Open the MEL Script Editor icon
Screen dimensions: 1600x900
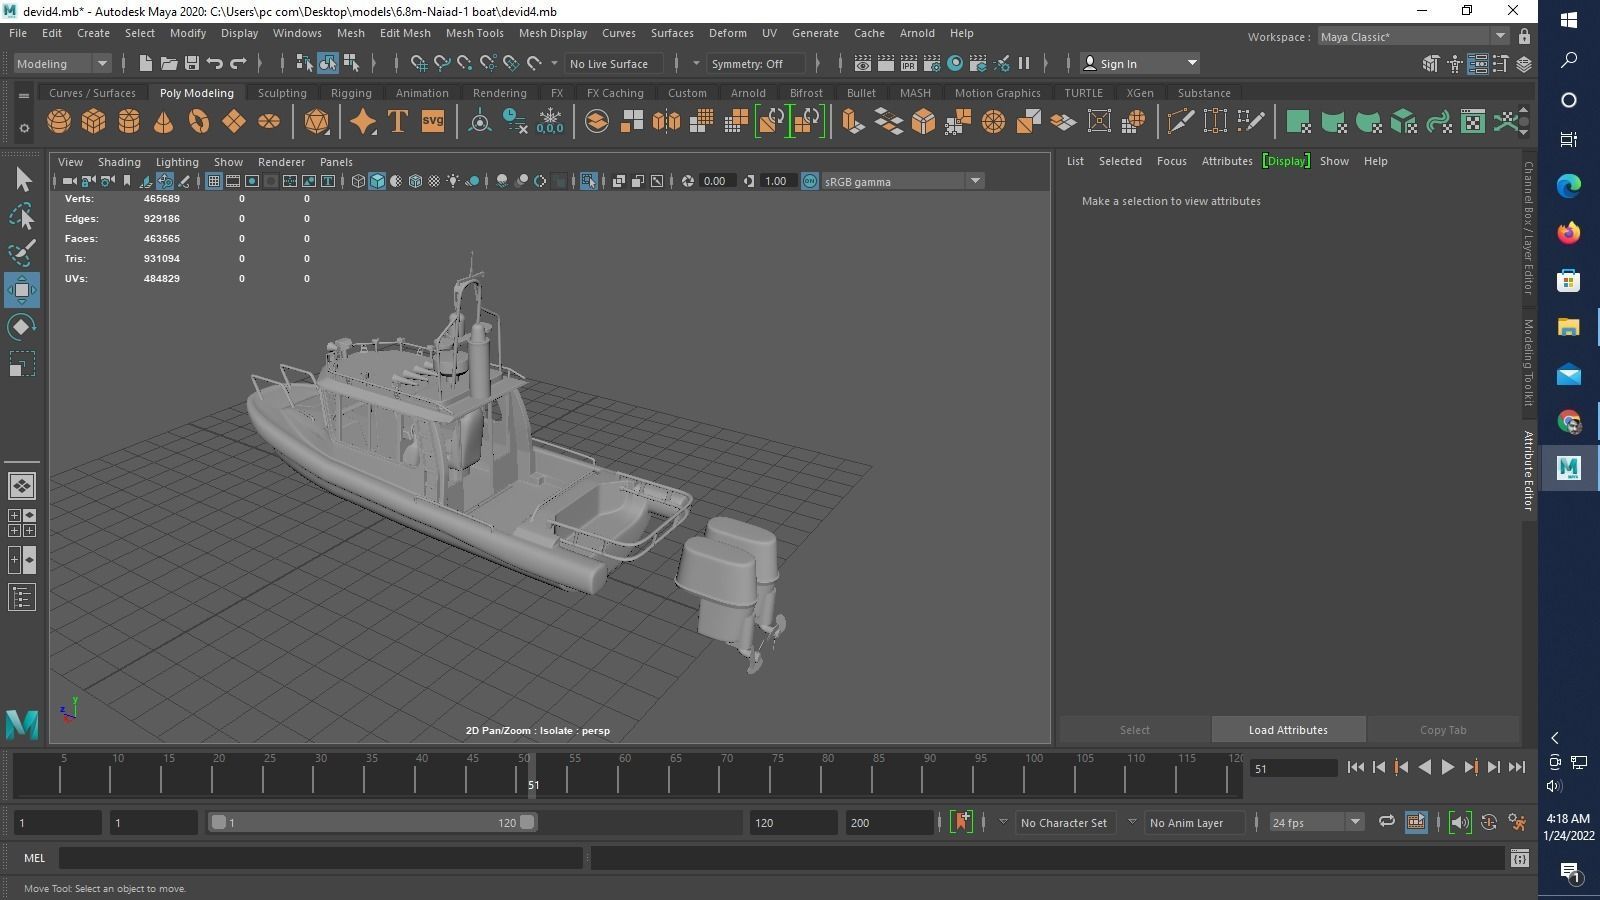tap(1519, 858)
